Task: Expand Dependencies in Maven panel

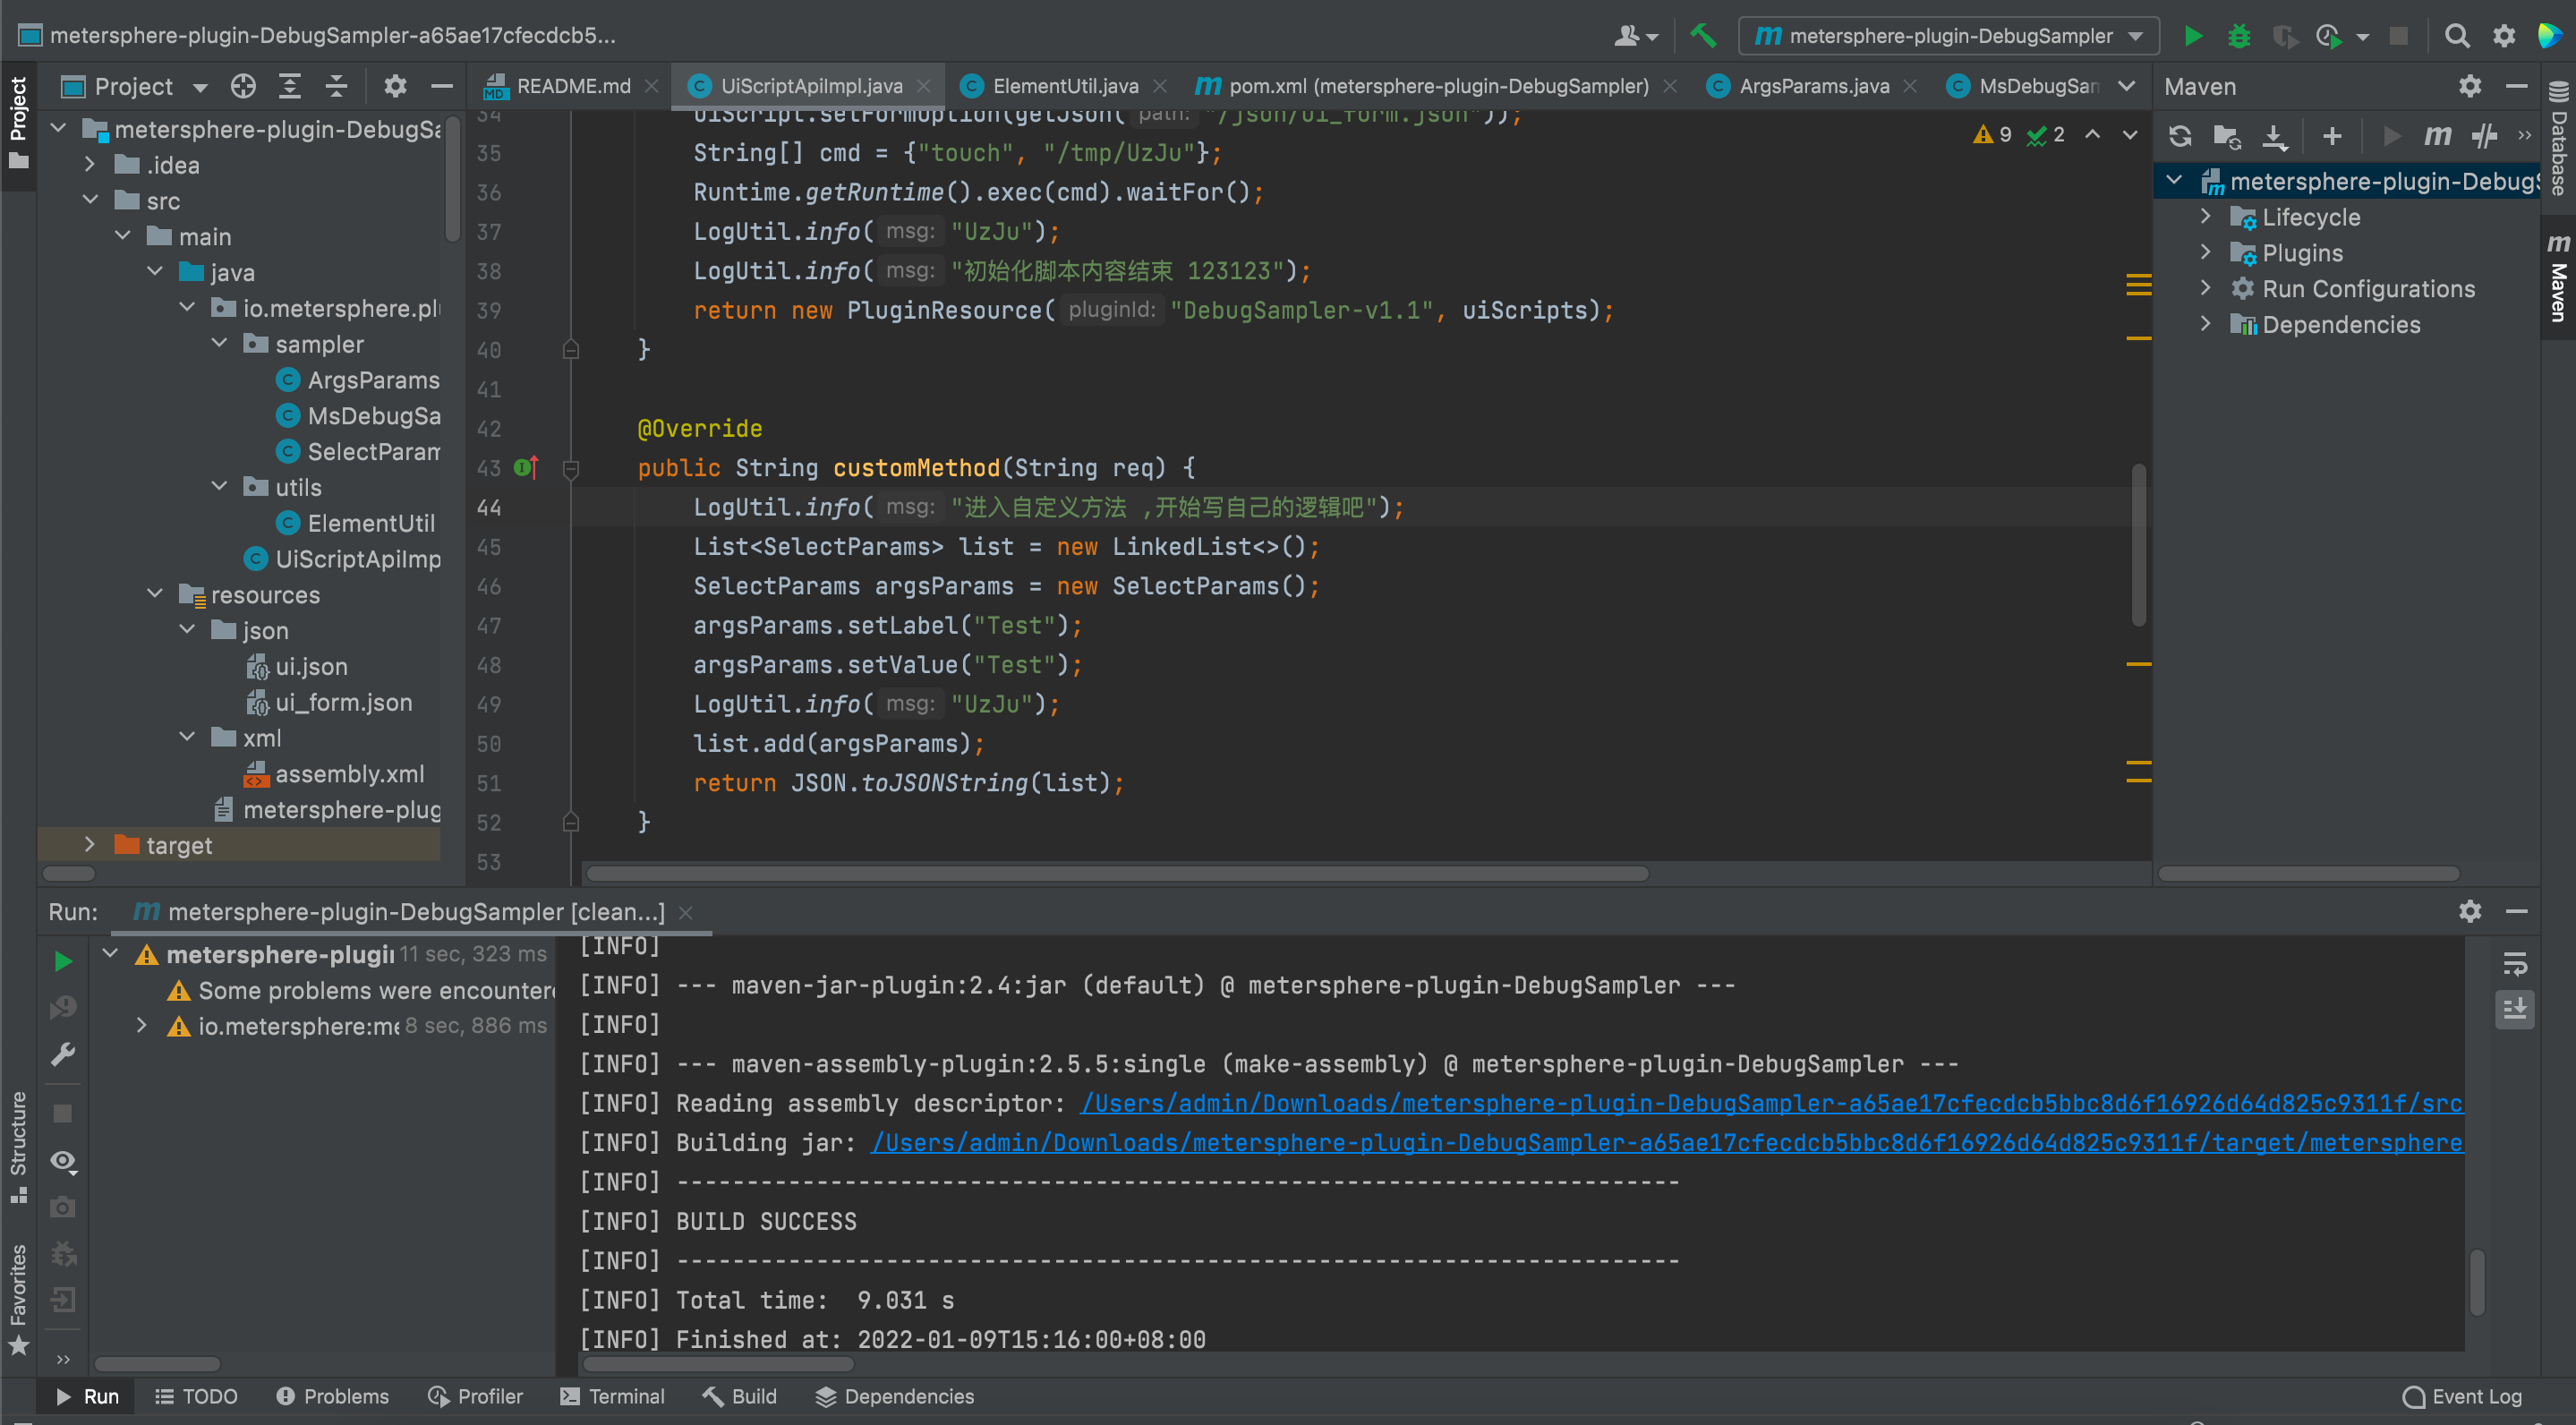Action: pos(2206,324)
